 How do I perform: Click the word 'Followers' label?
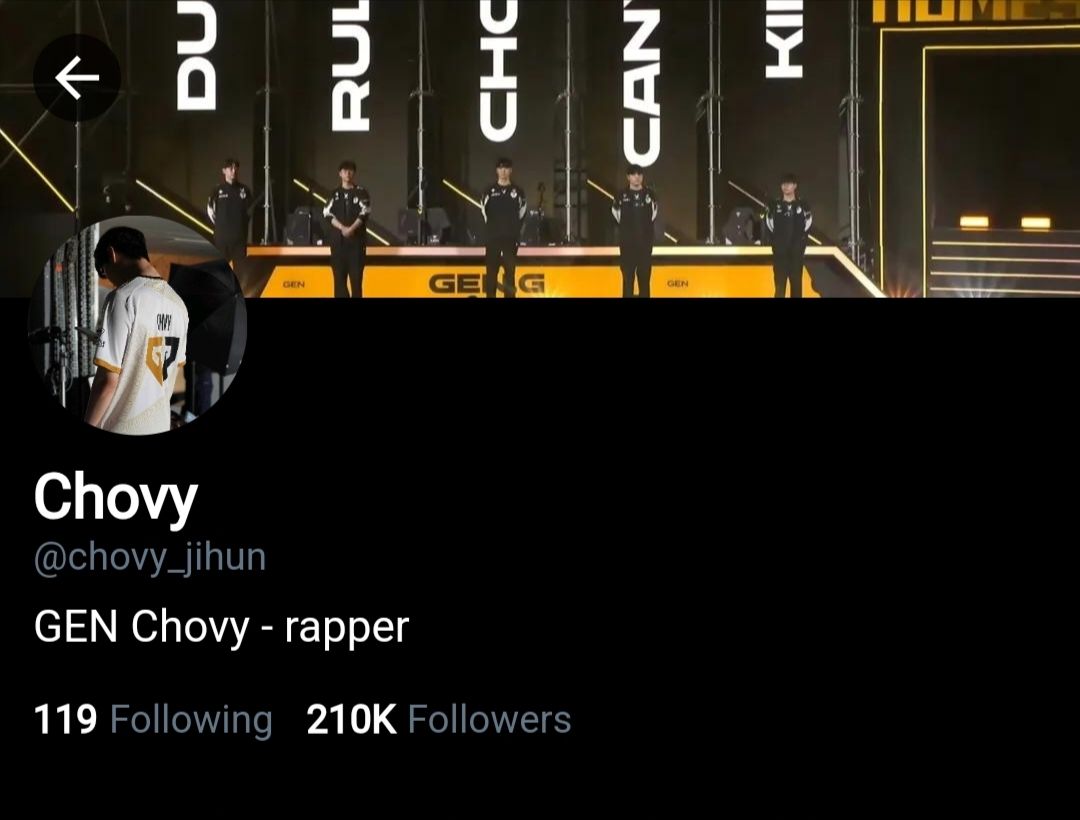490,719
